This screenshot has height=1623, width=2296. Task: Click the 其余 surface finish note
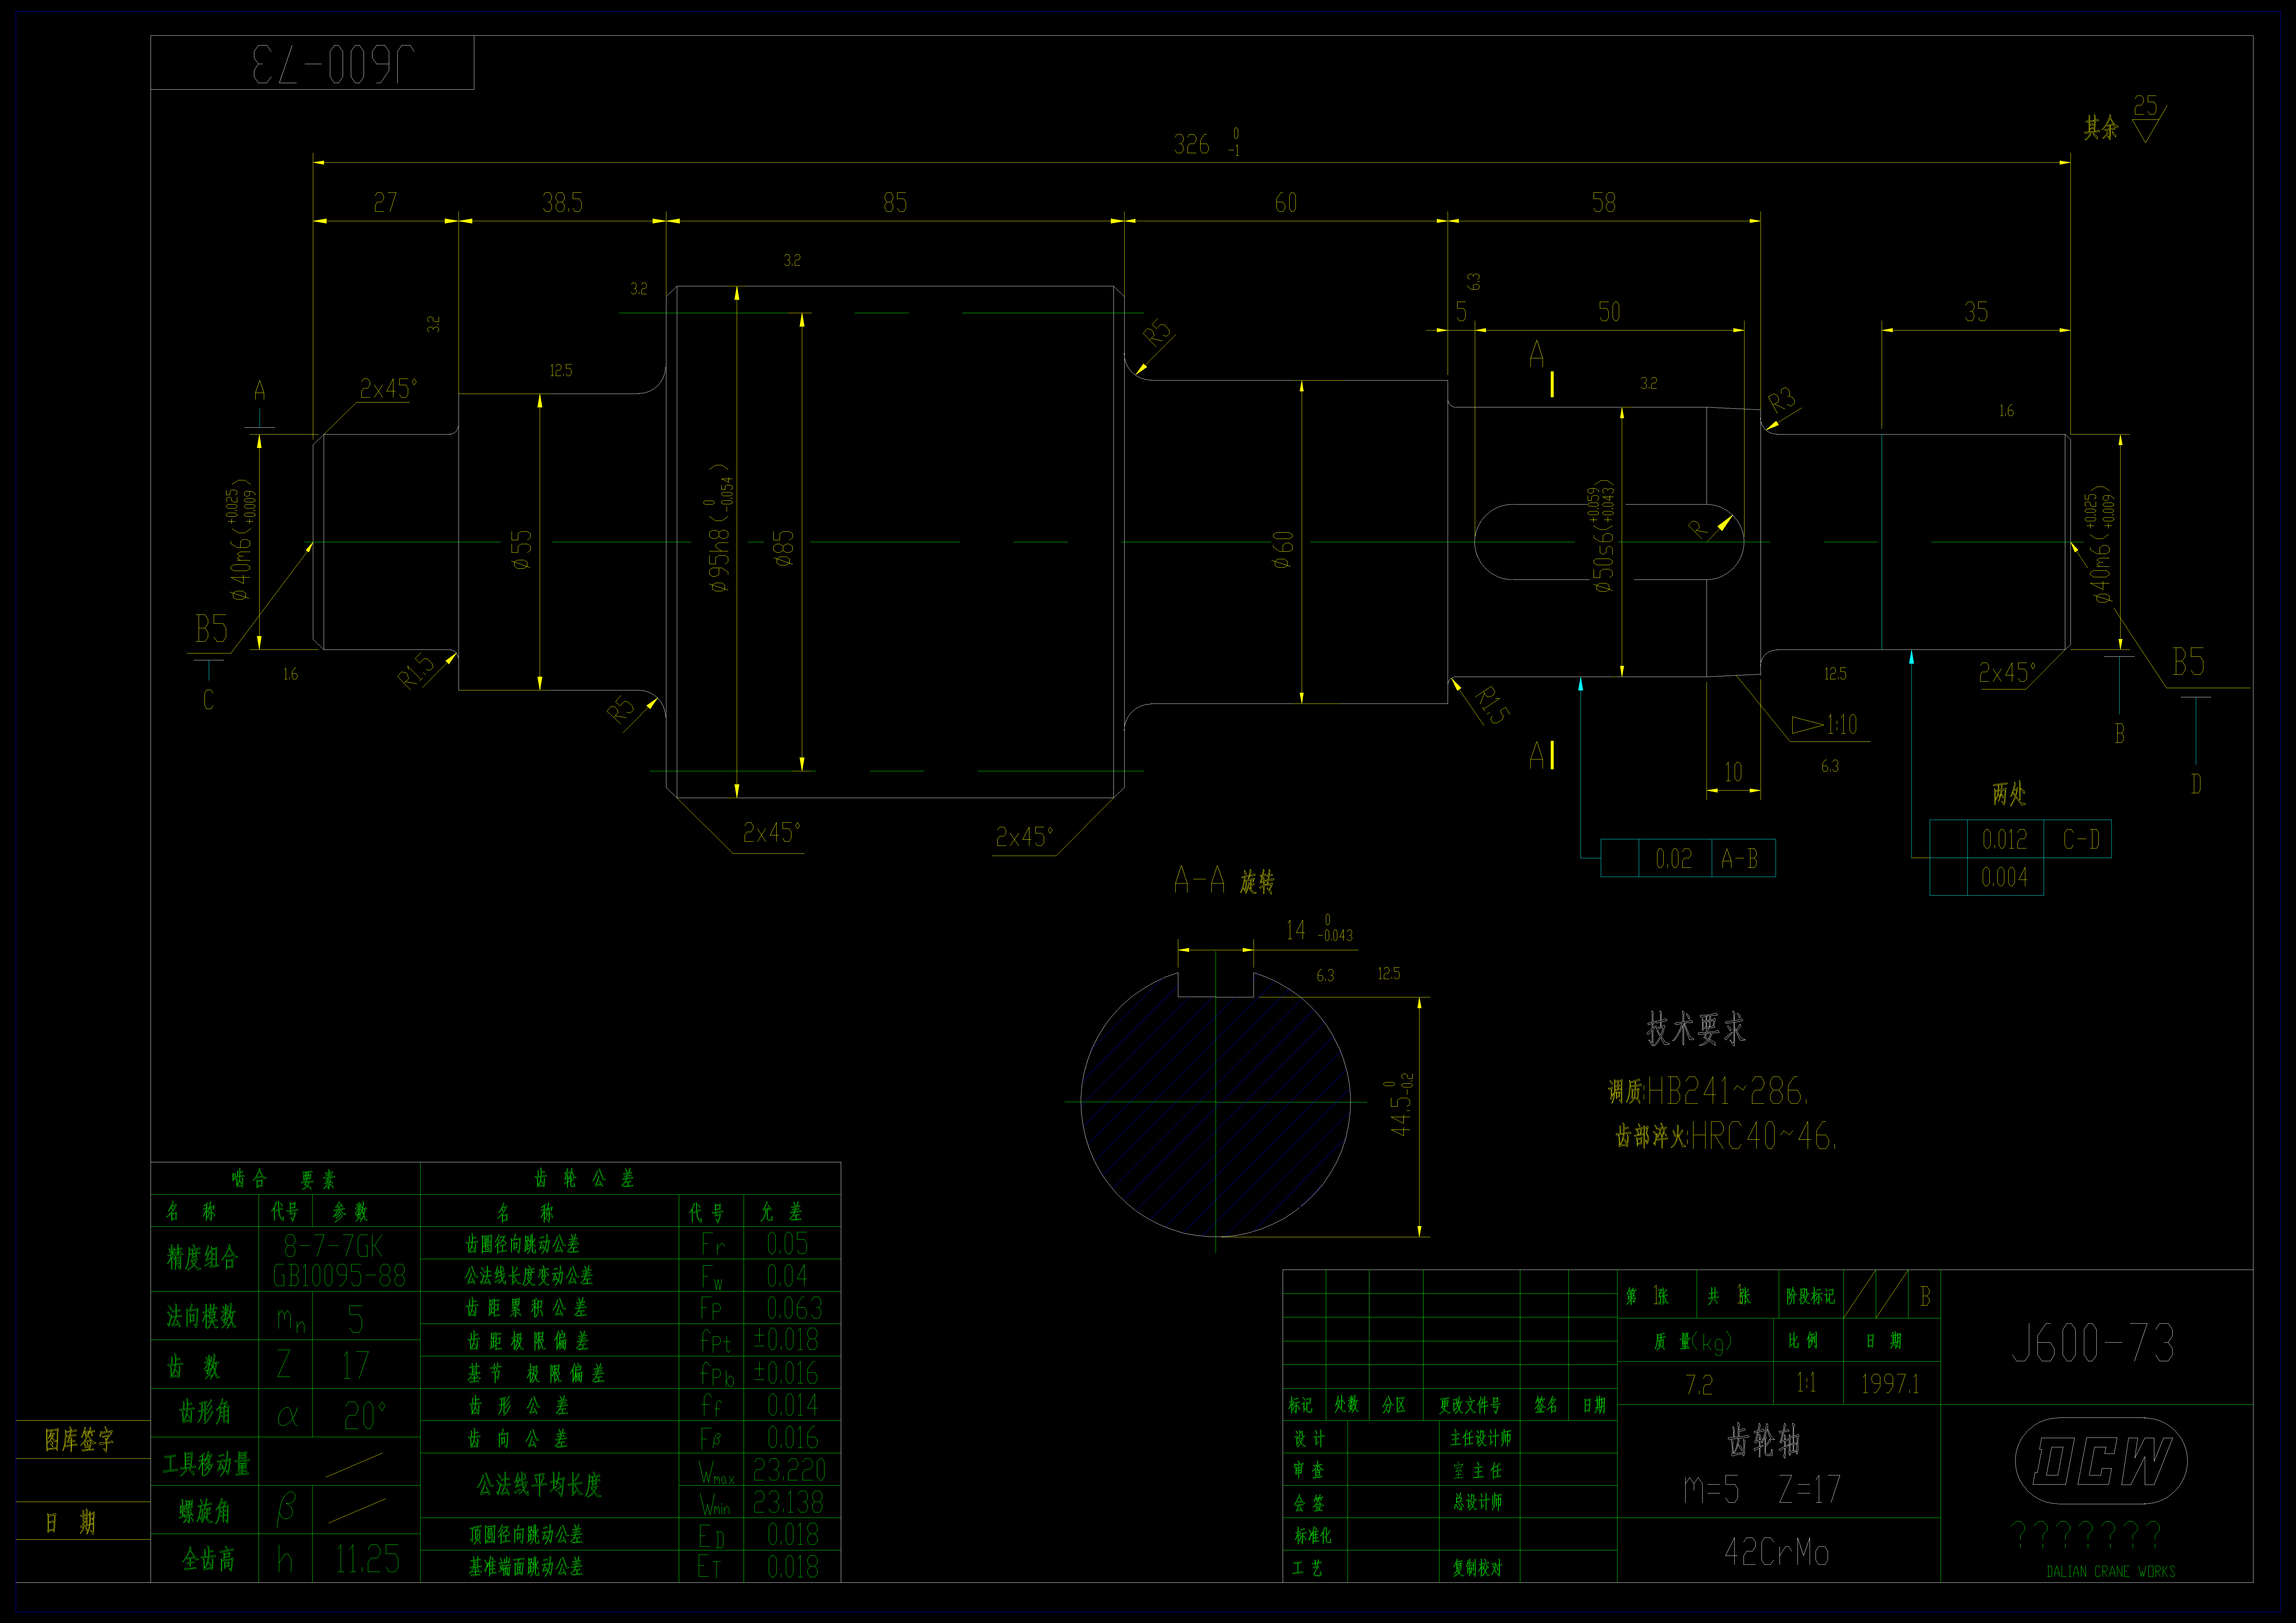tap(2101, 128)
